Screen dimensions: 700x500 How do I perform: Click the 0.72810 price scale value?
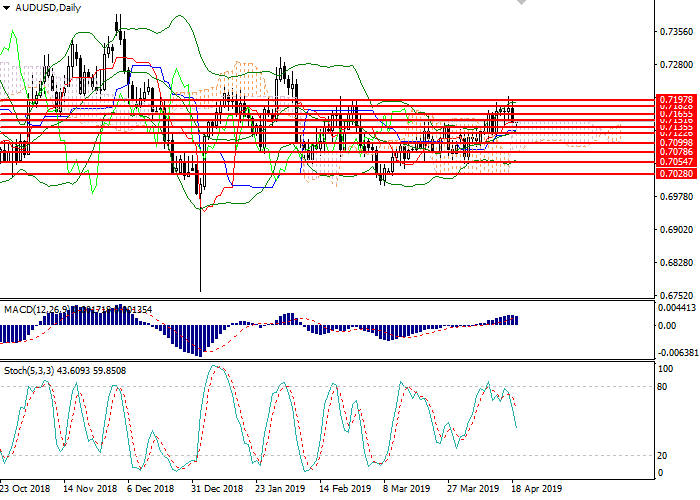click(x=677, y=65)
